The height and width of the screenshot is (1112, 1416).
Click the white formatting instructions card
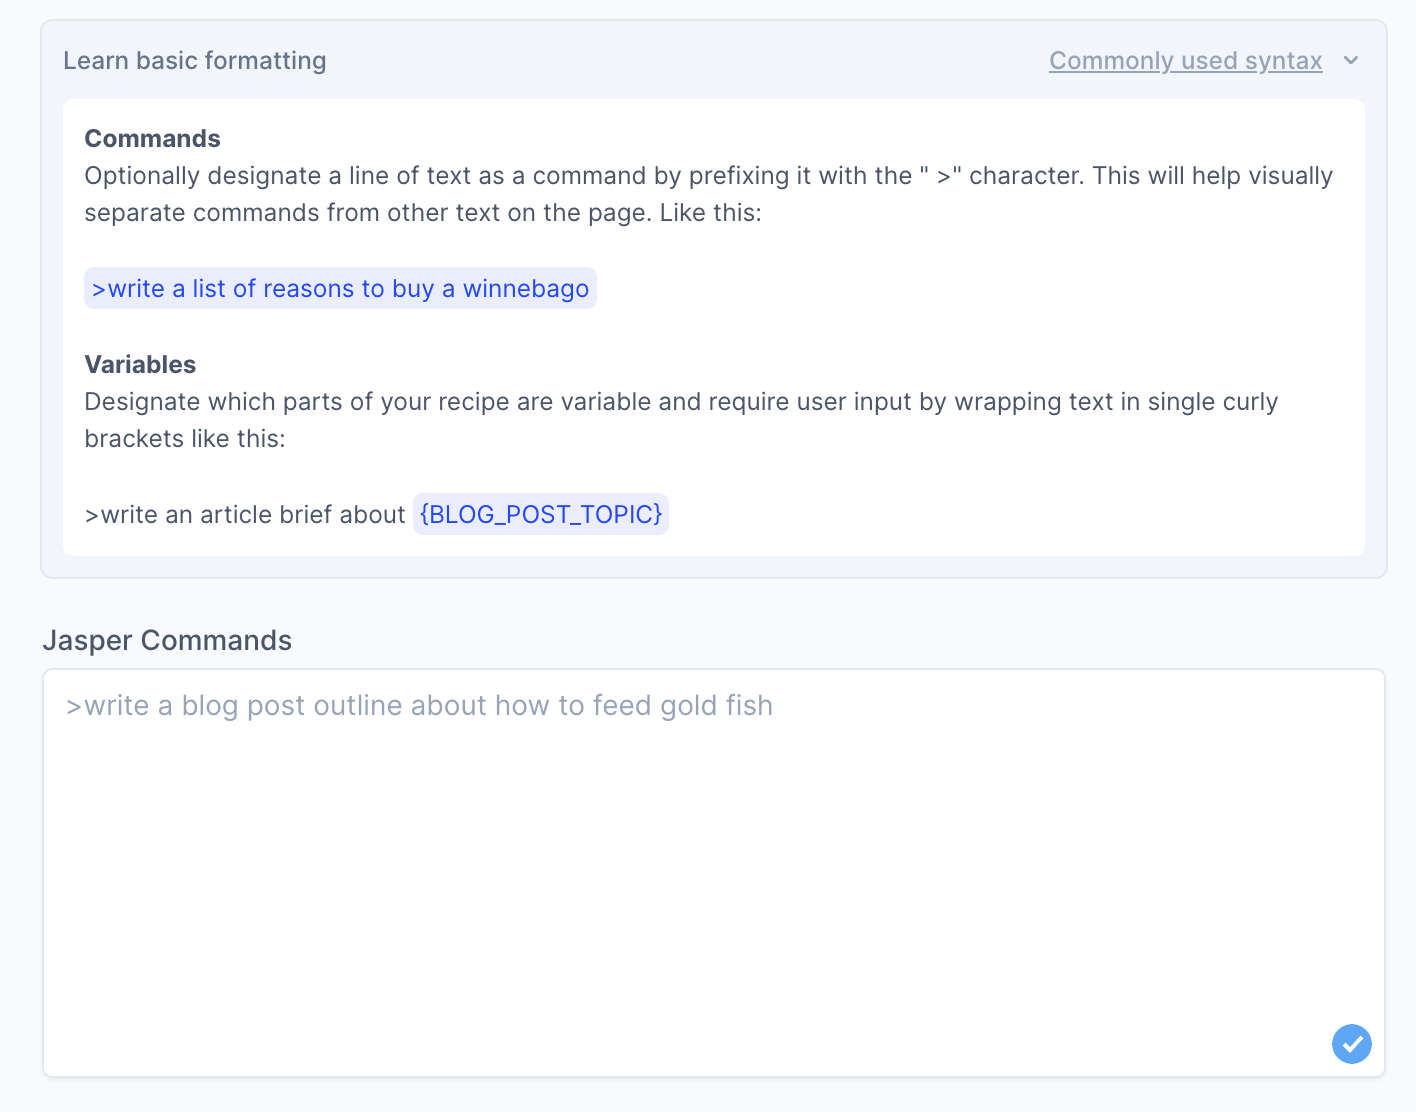(714, 327)
